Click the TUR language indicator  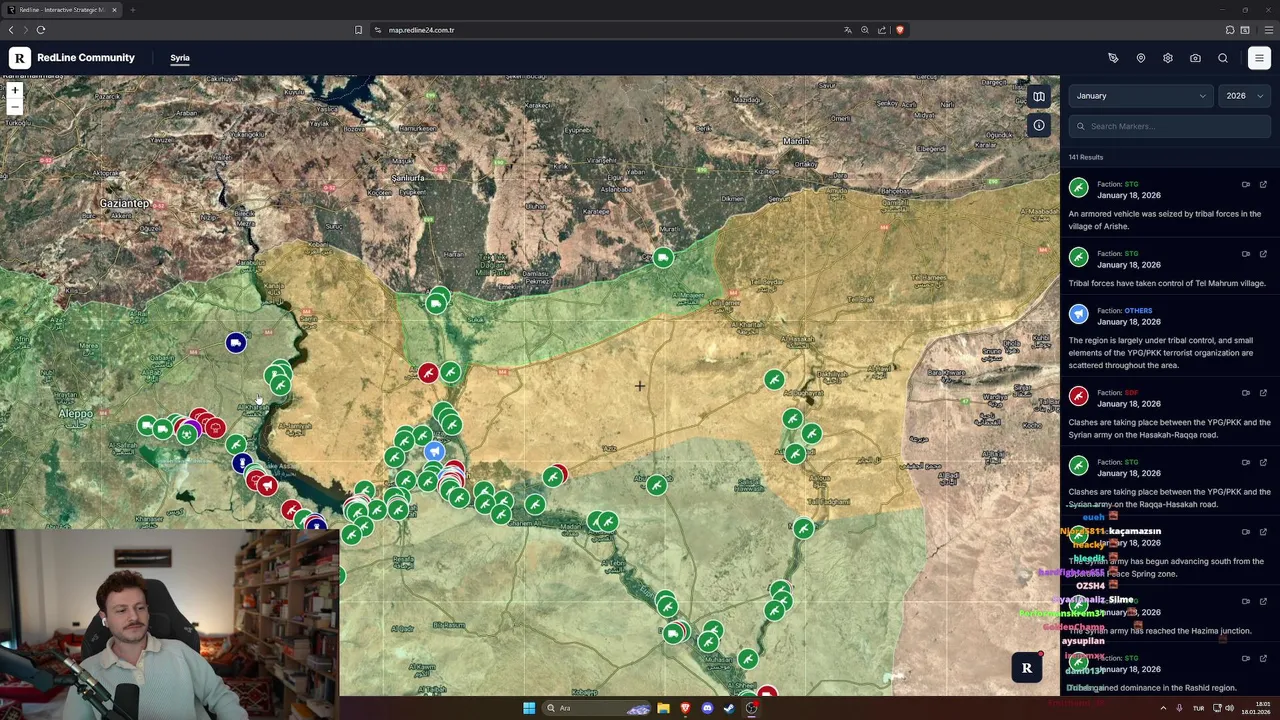(1198, 708)
